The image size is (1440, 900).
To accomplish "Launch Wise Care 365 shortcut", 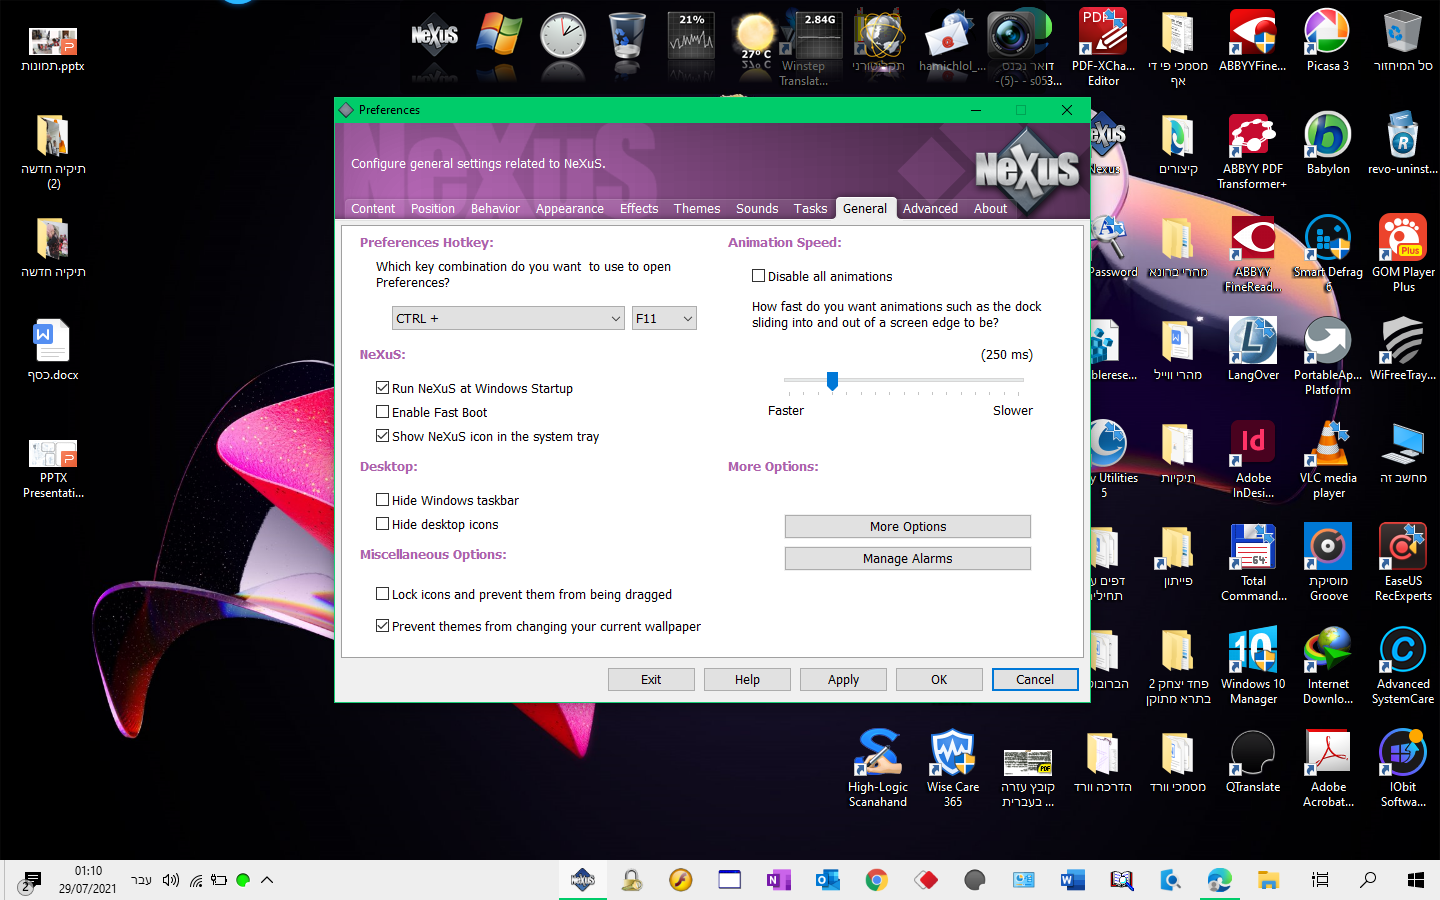I will (953, 768).
